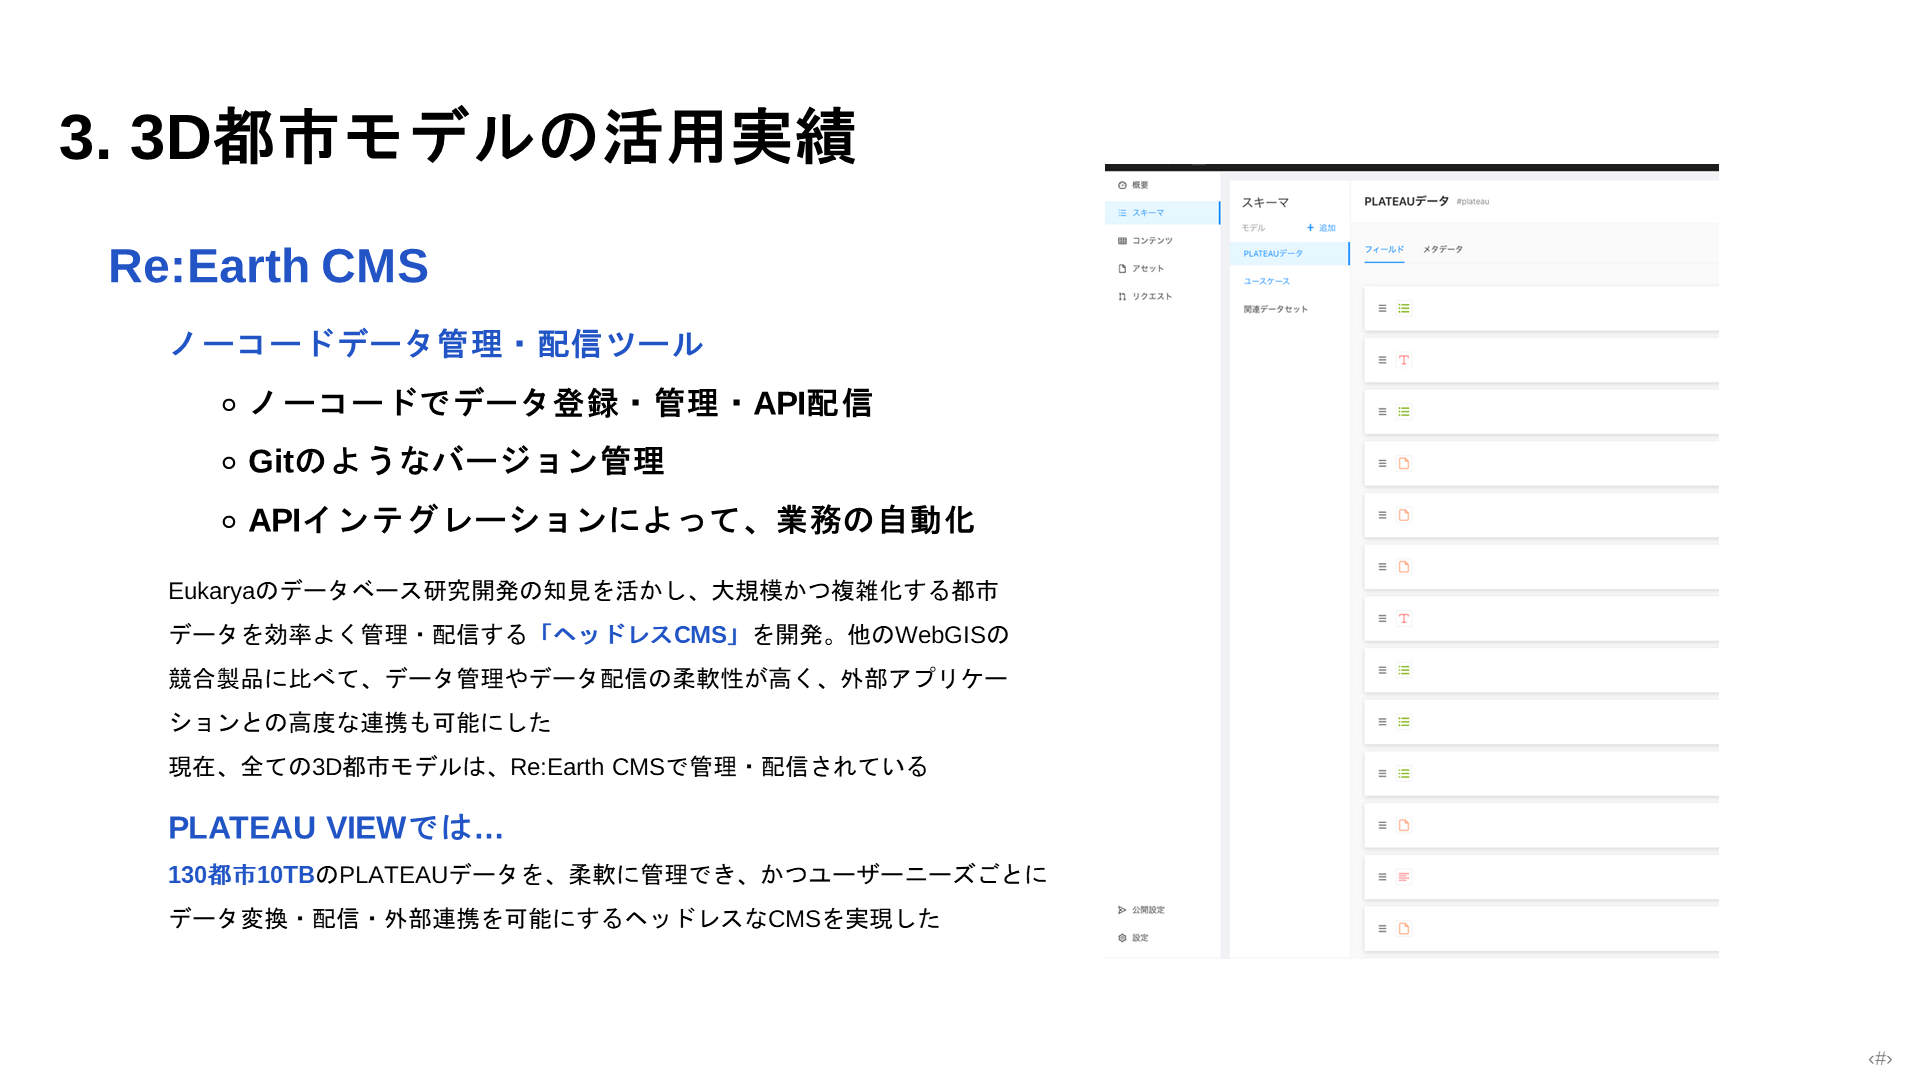Go to アセット in the sidebar
The height and width of the screenshot is (1080, 1920).
(1141, 269)
